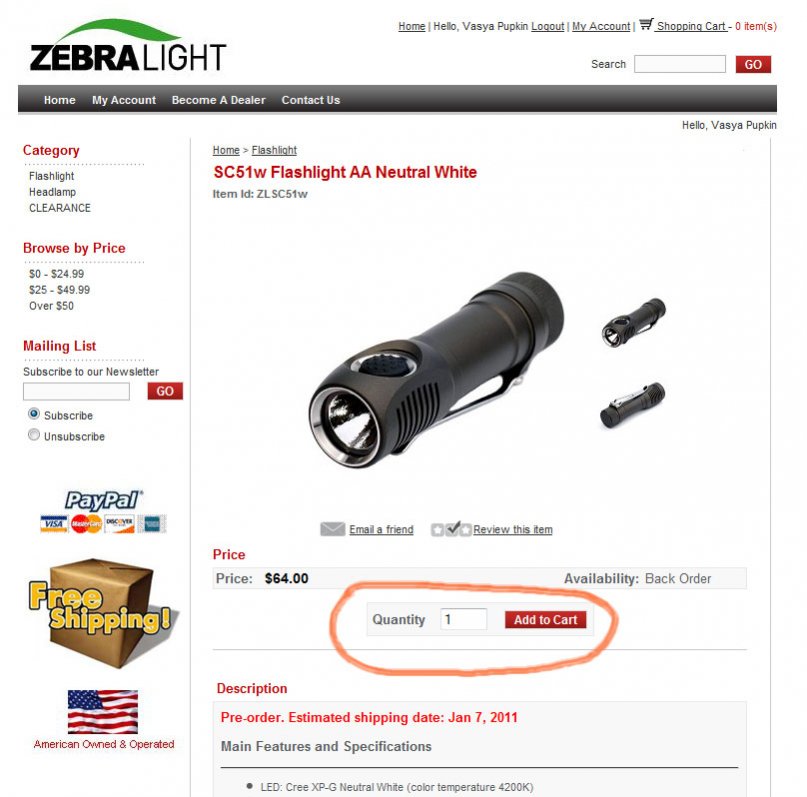
Task: Open the front-view flashlight thumbnail
Action: click(x=634, y=323)
